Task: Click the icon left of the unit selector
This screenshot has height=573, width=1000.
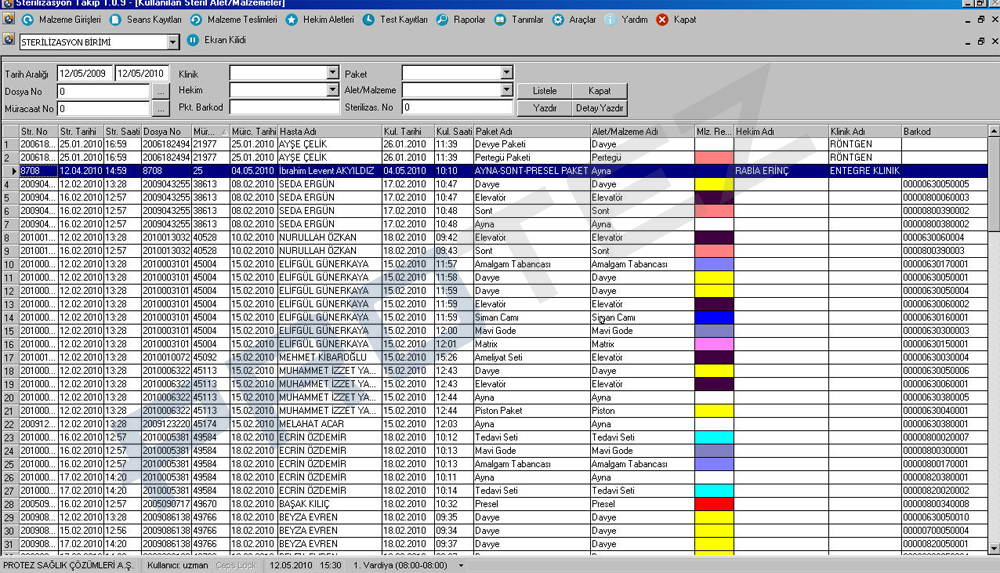Action: pos(8,40)
